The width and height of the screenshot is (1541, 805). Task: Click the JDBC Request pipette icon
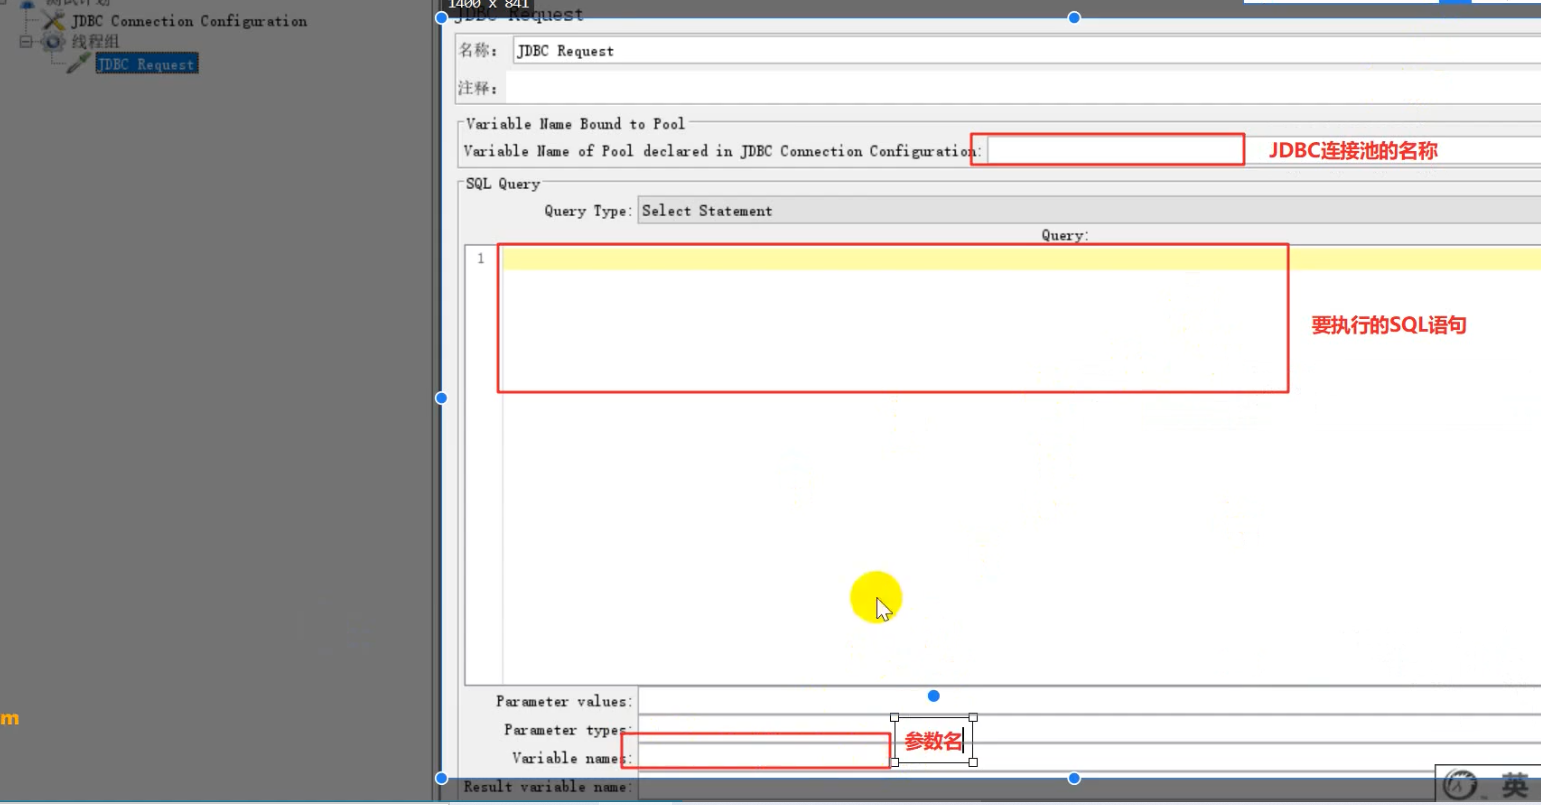tap(78, 64)
